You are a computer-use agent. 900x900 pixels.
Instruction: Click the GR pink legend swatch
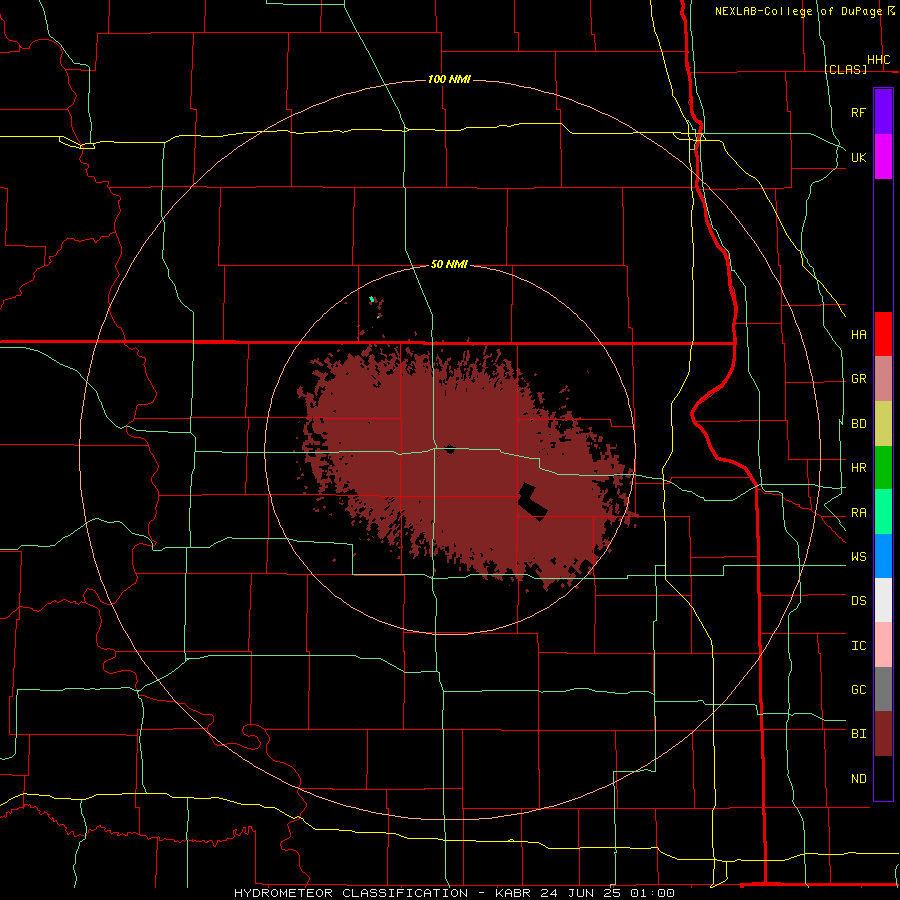[x=883, y=379]
